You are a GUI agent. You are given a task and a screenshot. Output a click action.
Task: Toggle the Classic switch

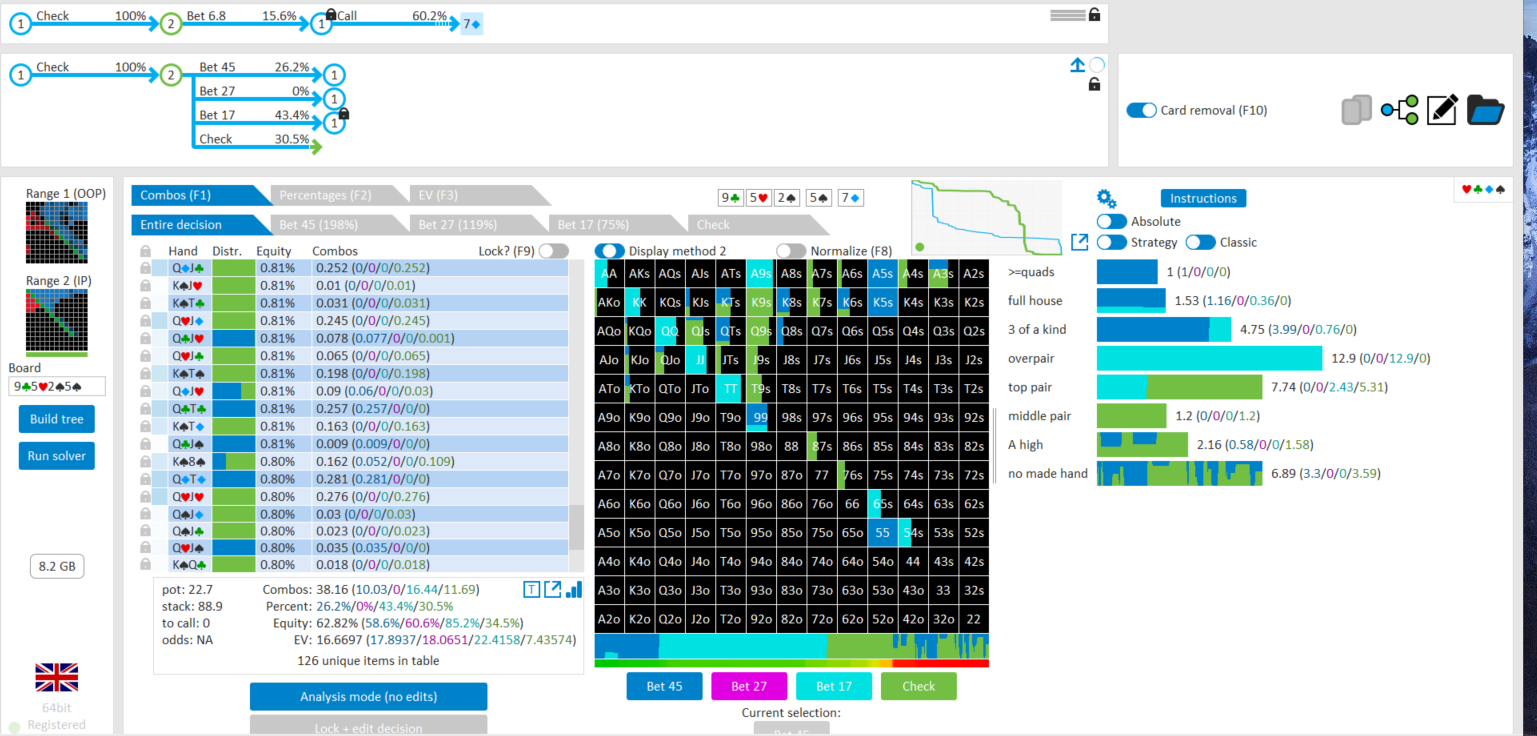point(1201,242)
